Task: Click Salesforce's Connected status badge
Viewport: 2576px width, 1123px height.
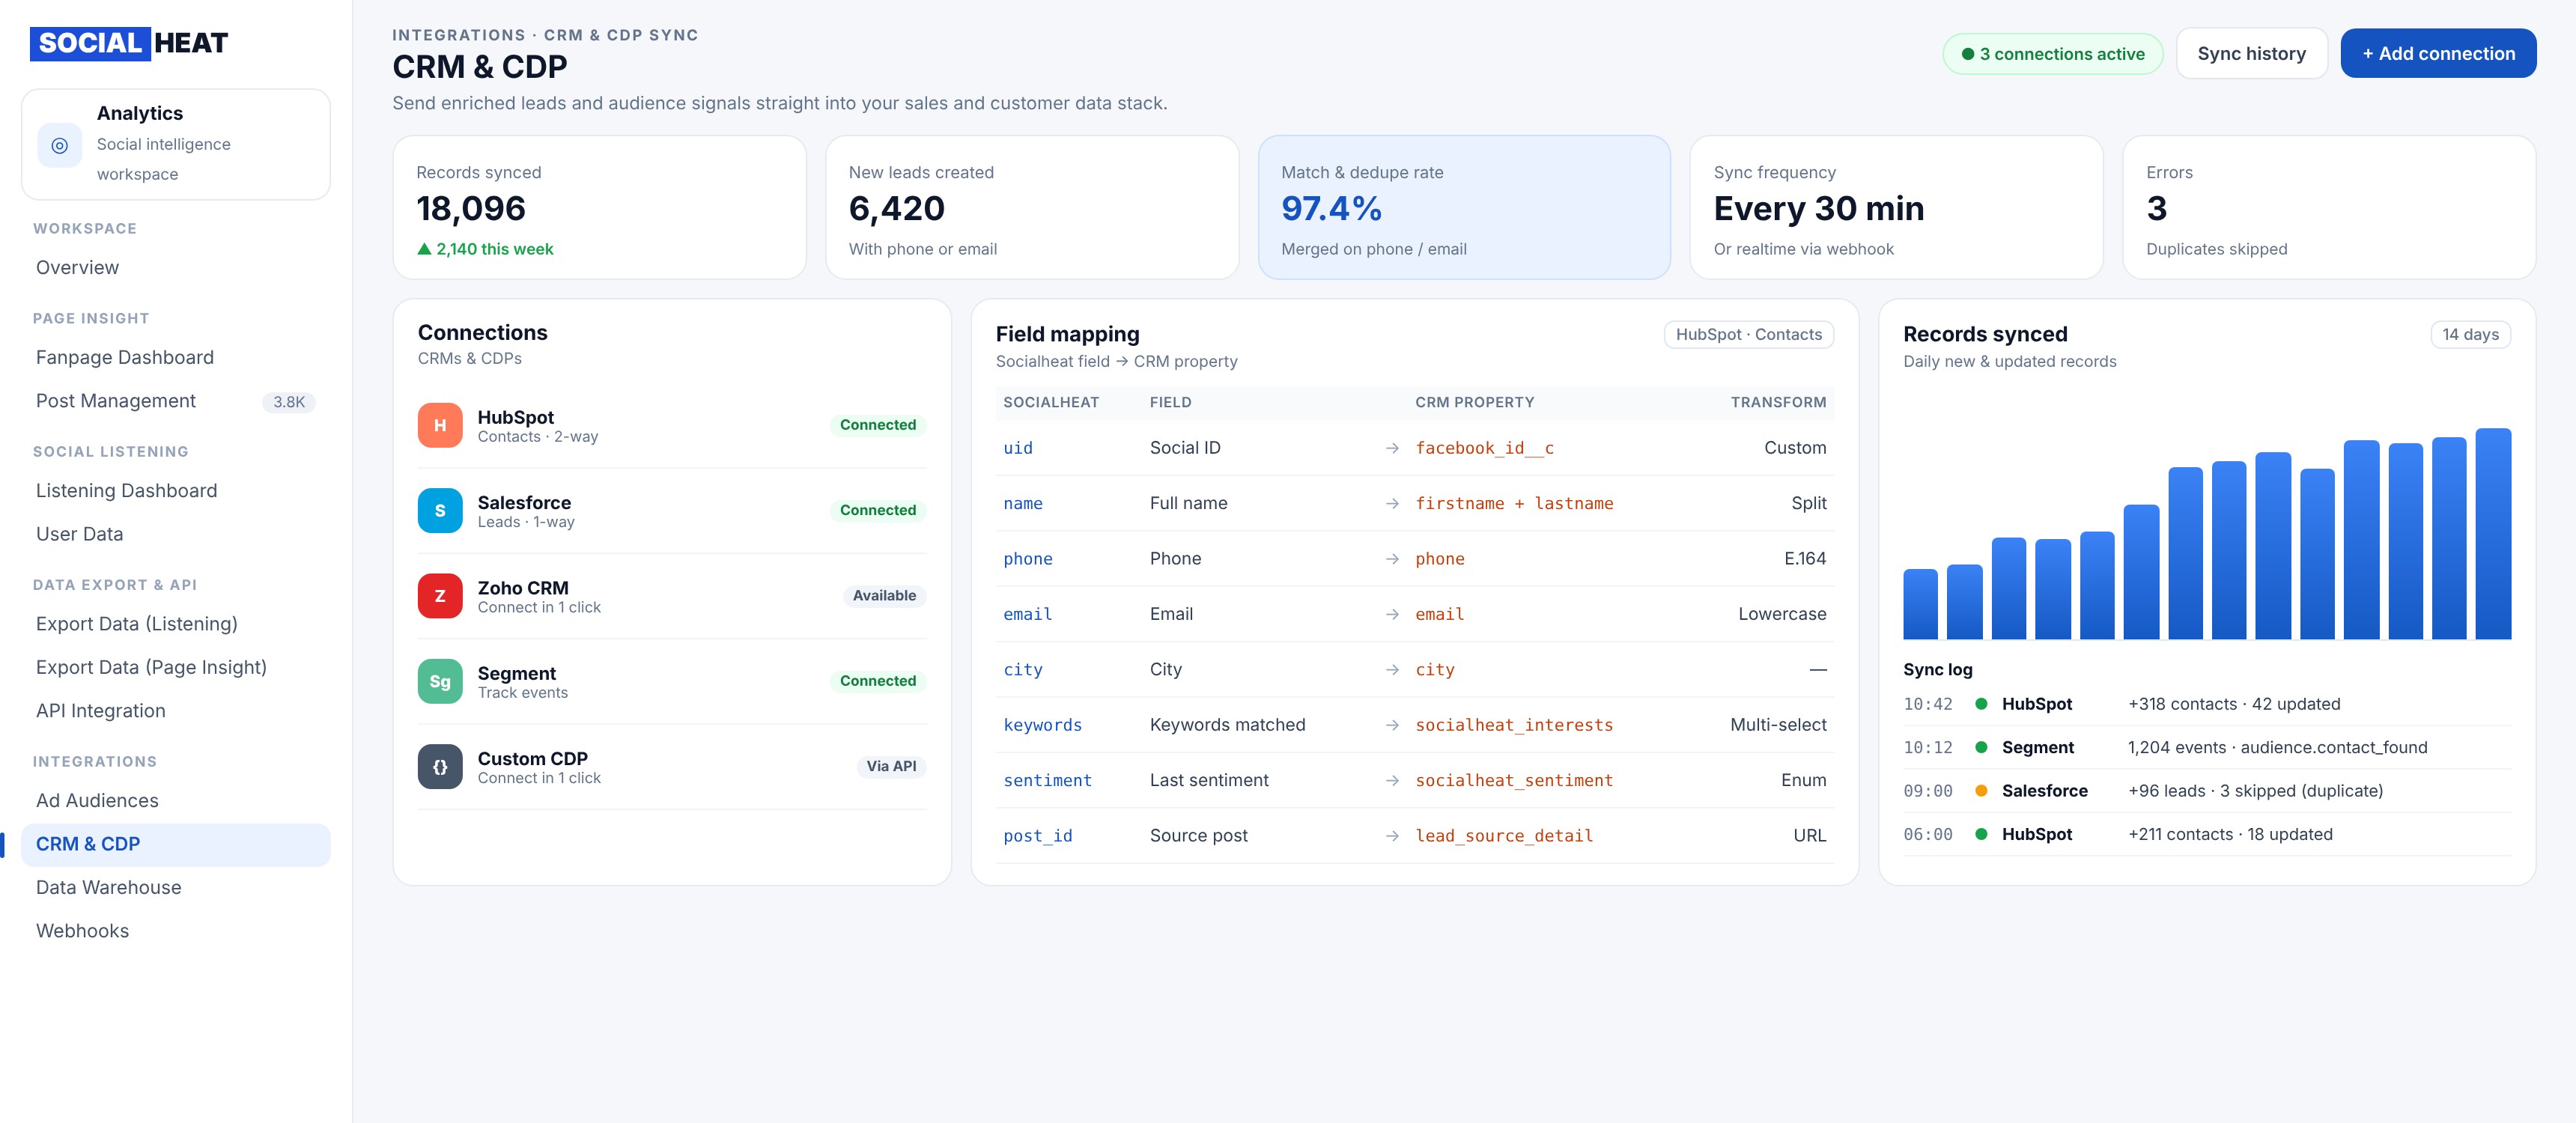Action: (x=877, y=510)
